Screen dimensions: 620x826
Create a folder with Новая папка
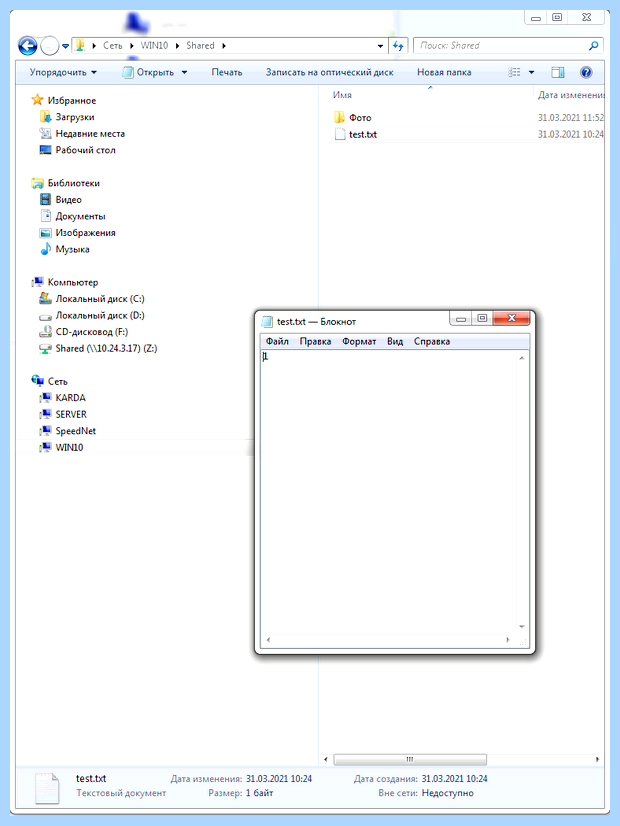pyautogui.click(x=444, y=72)
